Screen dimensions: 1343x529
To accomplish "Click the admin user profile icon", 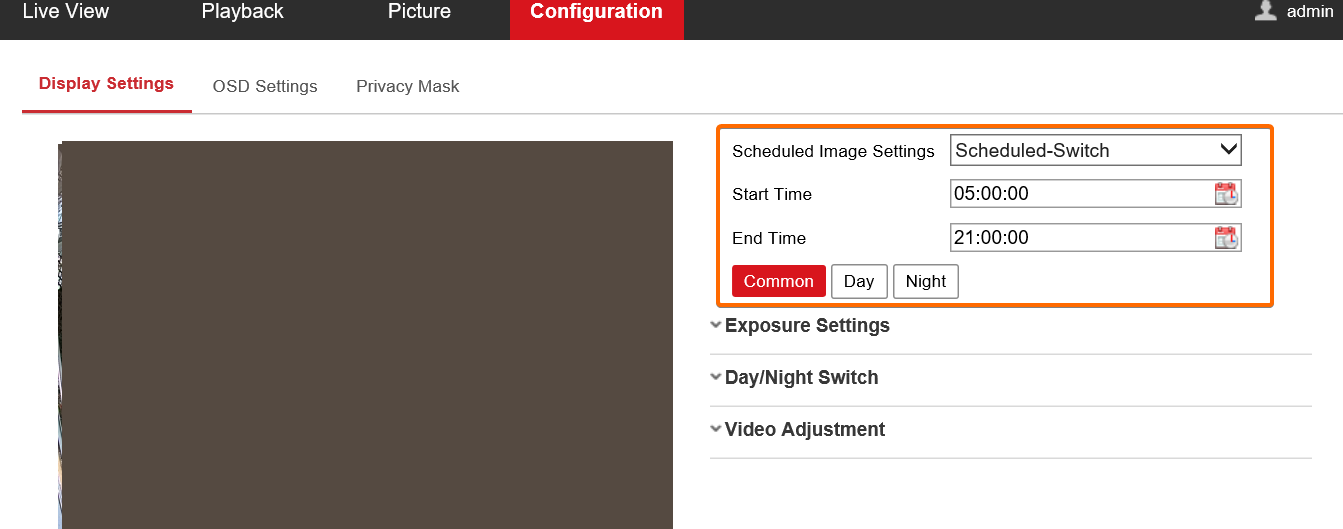I will coord(1266,11).
